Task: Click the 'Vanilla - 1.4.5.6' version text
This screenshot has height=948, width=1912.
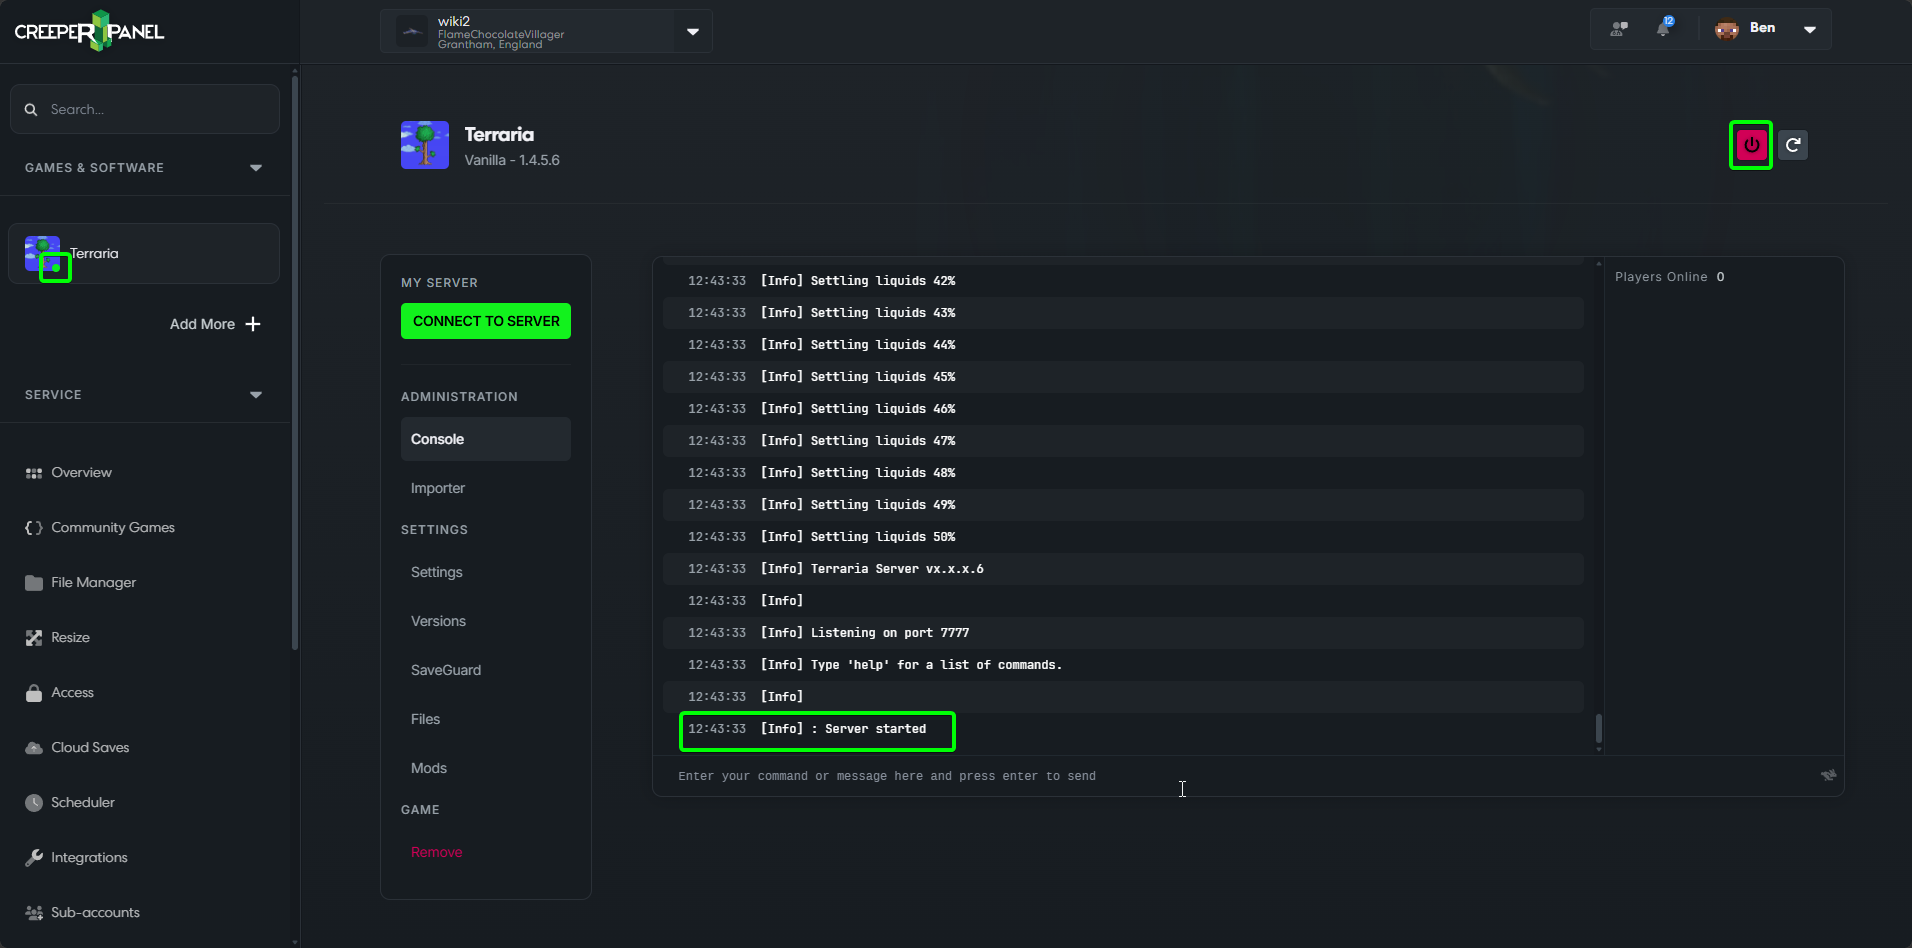Action: click(512, 160)
